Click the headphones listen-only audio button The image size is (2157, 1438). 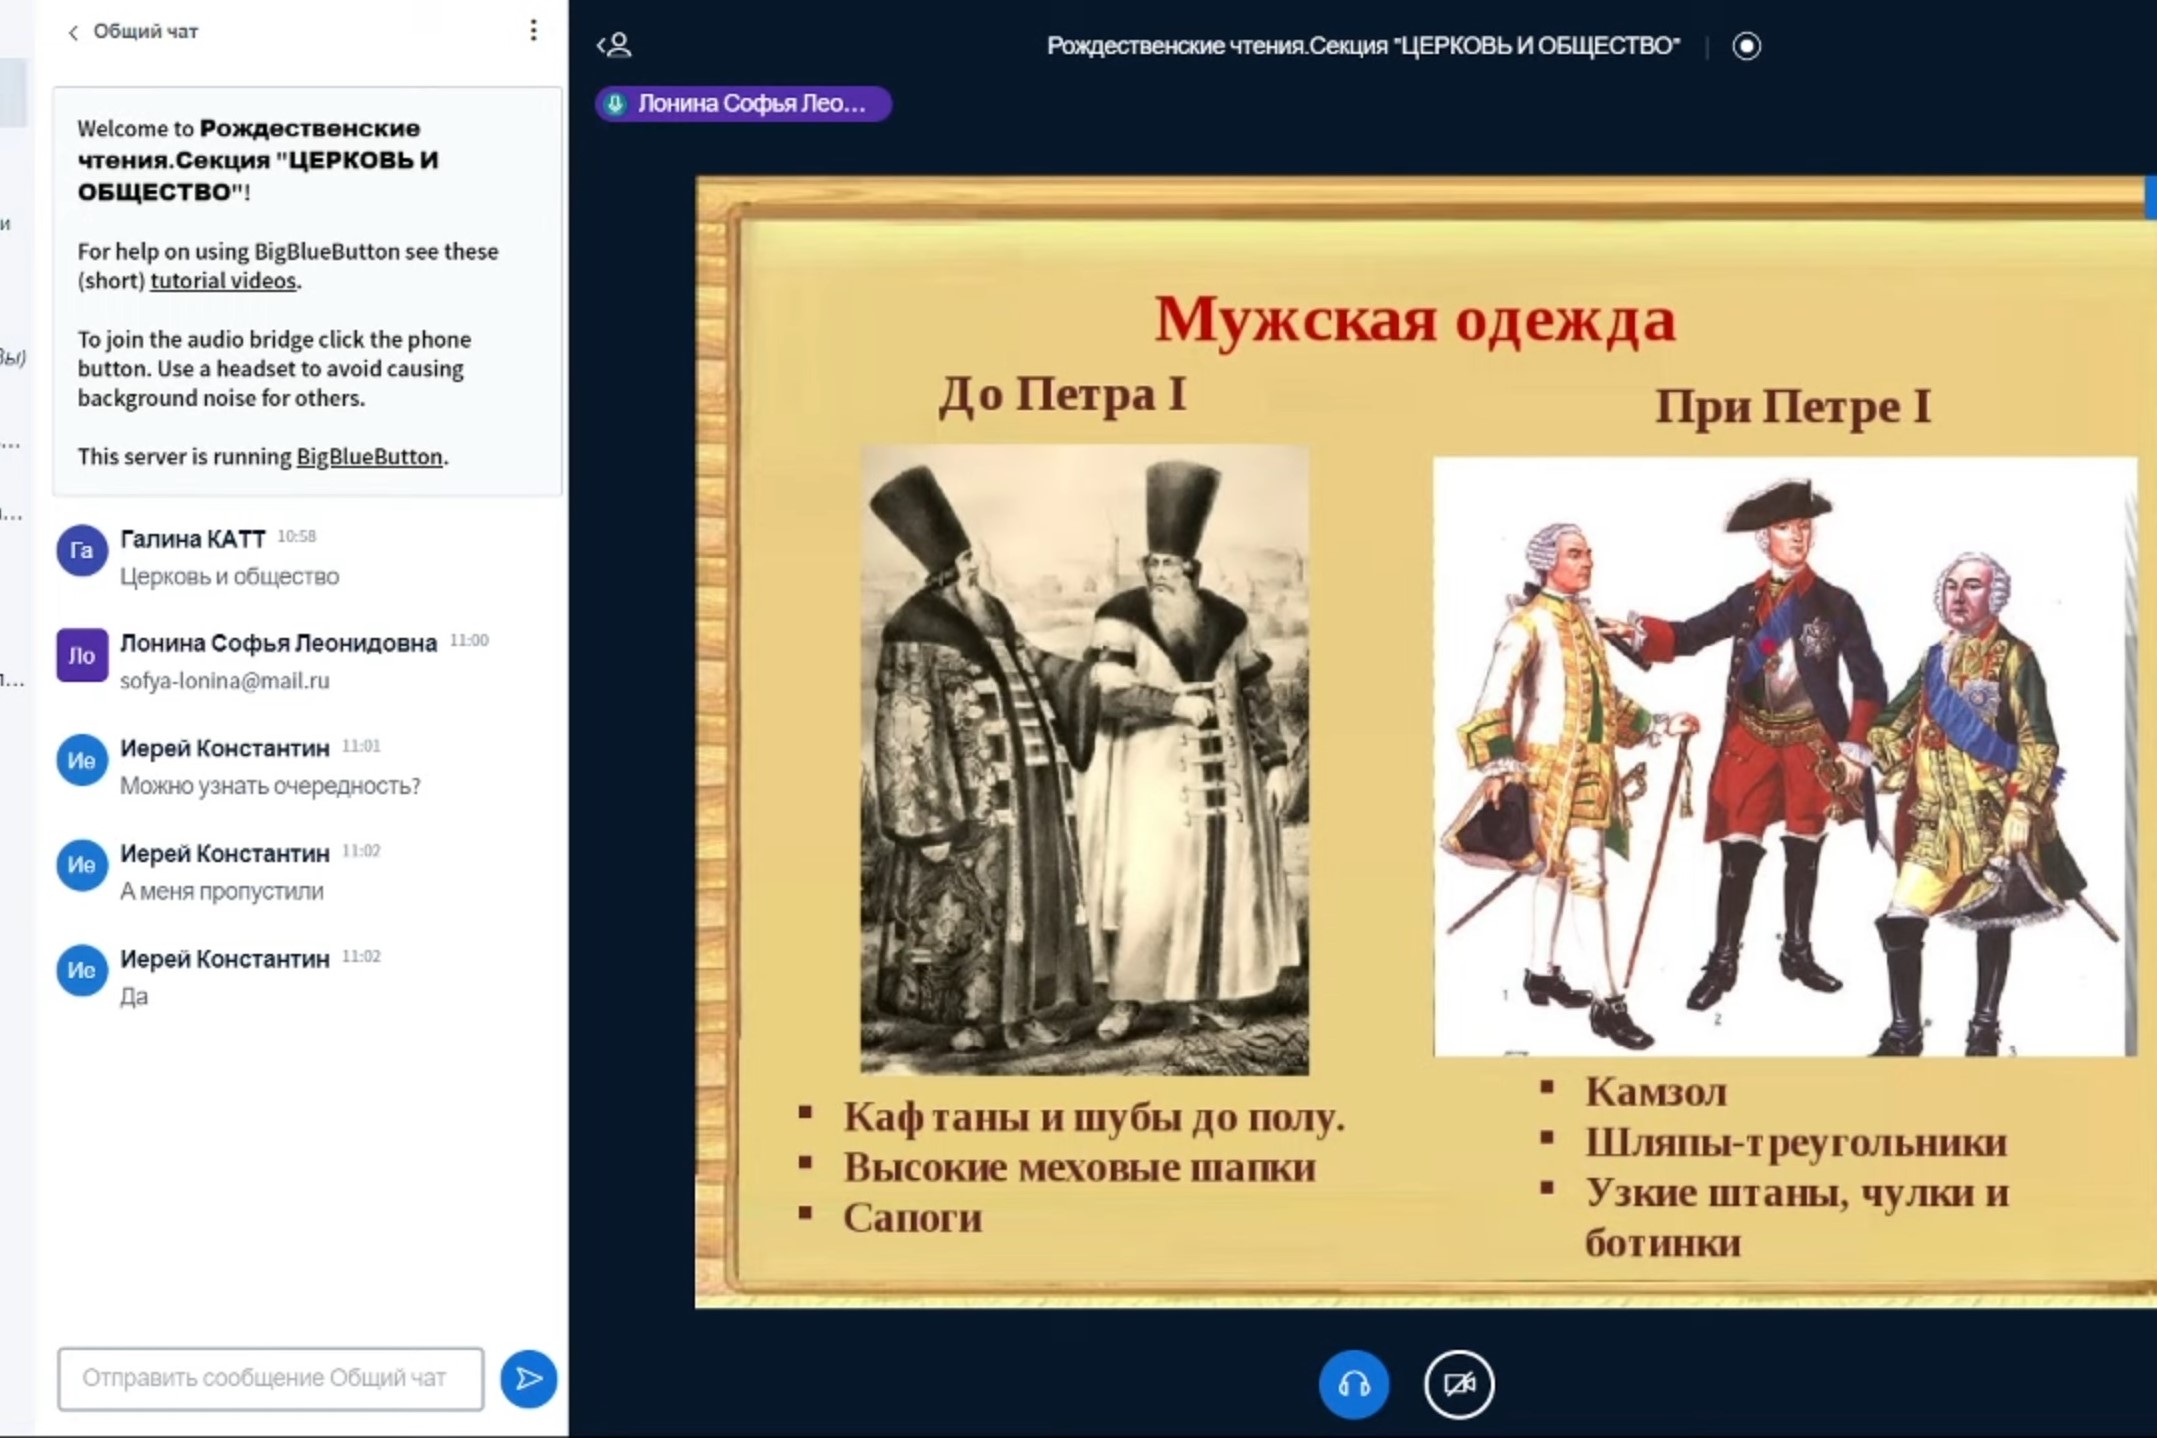coord(1353,1384)
